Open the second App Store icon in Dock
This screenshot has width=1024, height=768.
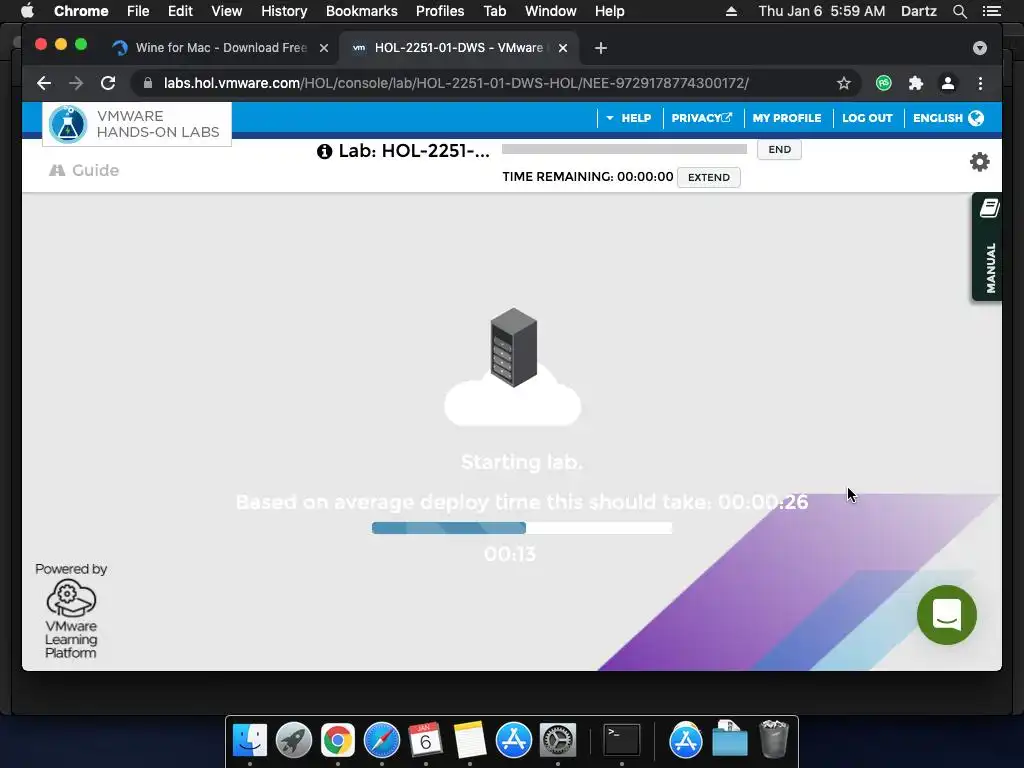click(685, 740)
